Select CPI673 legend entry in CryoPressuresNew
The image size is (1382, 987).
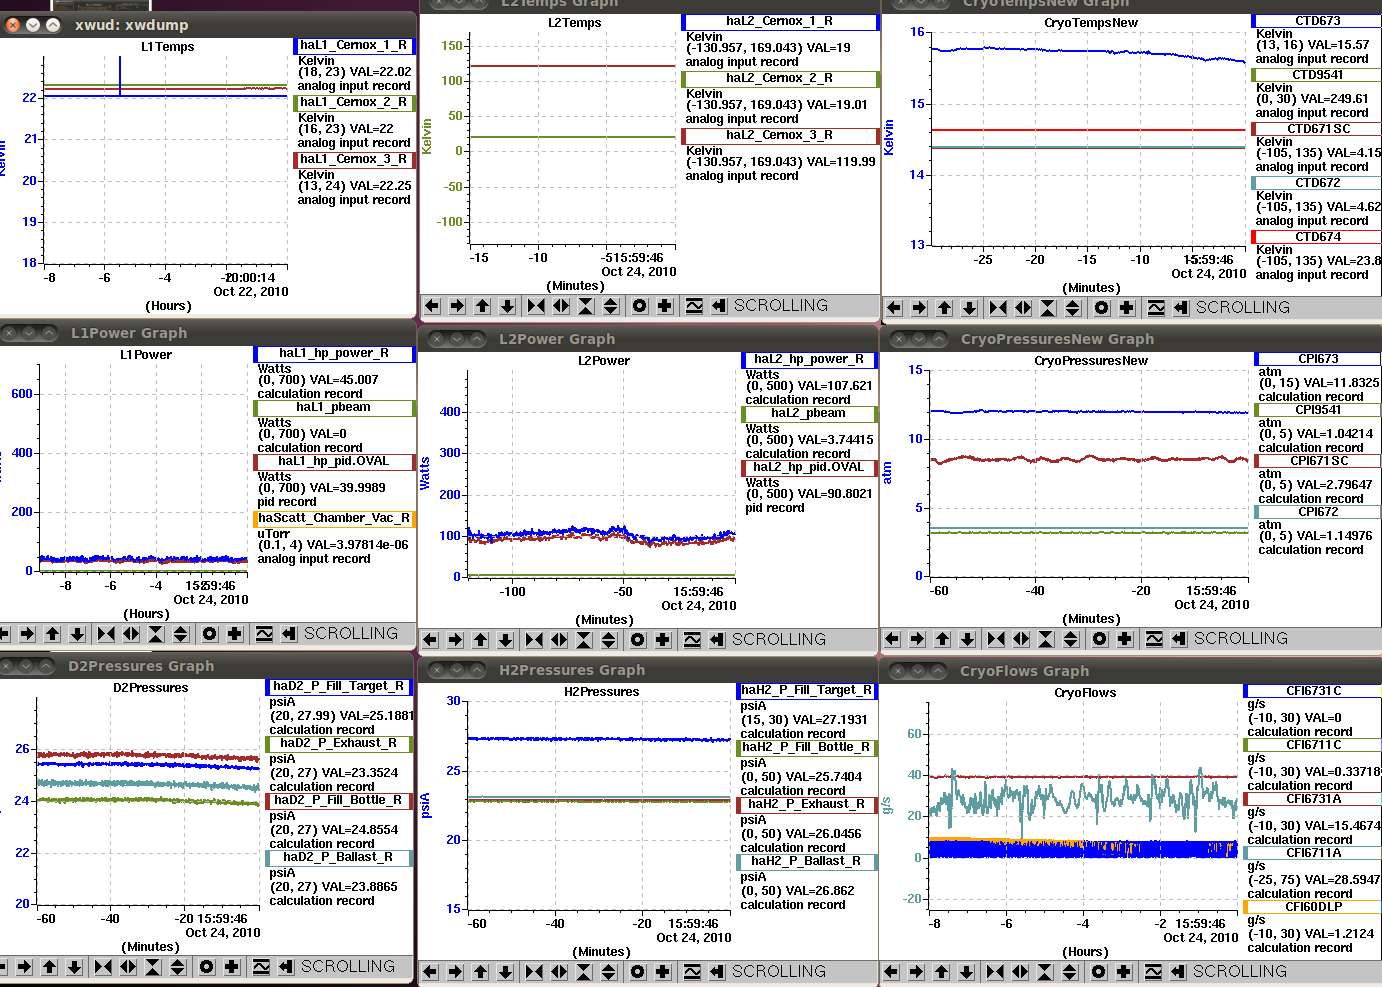pyautogui.click(x=1318, y=359)
